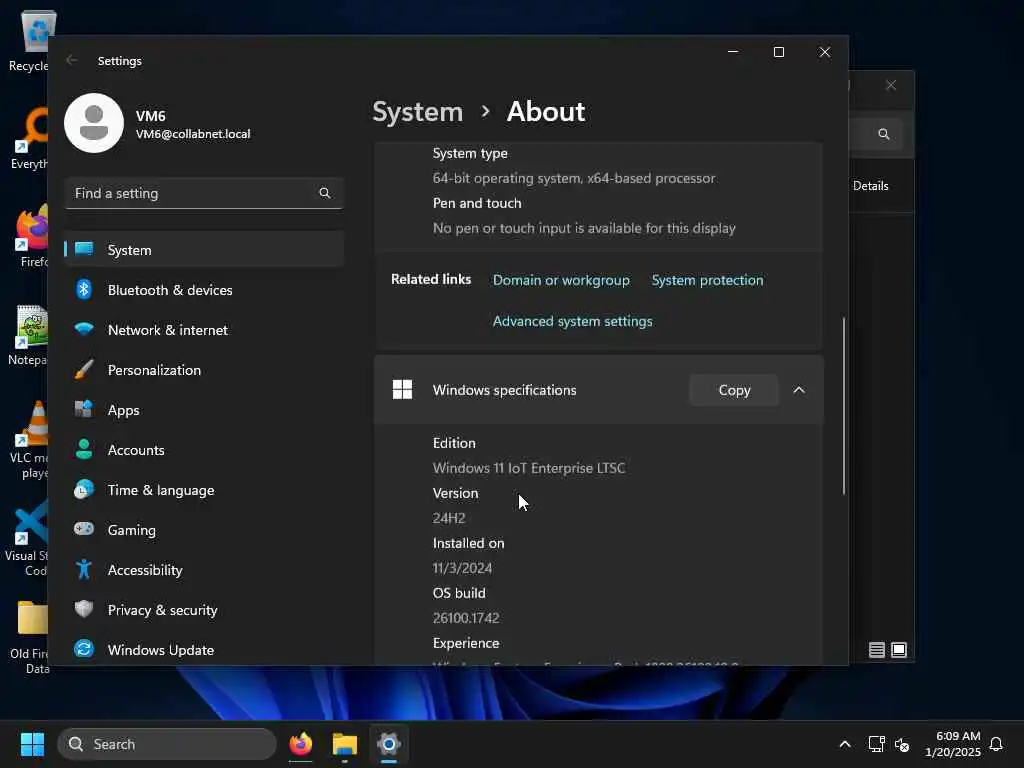Click the Time & language clock icon
The height and width of the screenshot is (768, 1024).
(x=84, y=489)
